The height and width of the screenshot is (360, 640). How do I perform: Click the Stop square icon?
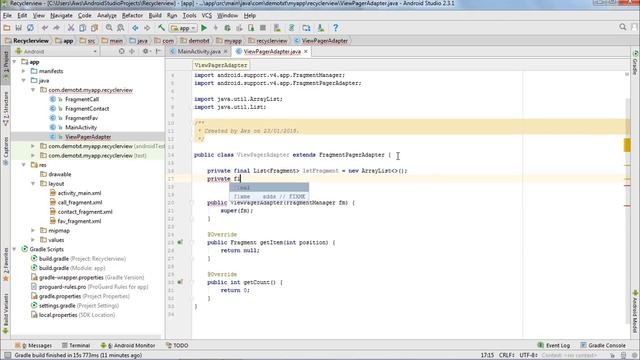tap(263, 28)
